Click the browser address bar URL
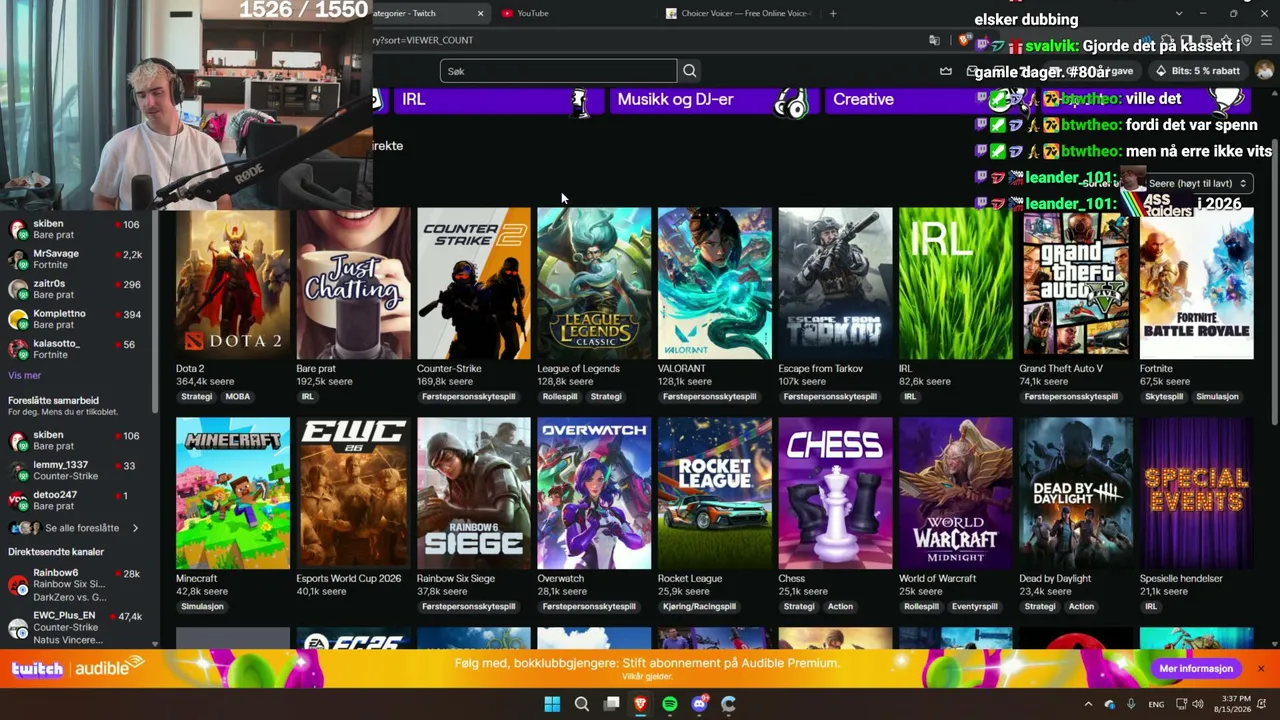Viewport: 1280px width, 720px height. click(x=424, y=40)
